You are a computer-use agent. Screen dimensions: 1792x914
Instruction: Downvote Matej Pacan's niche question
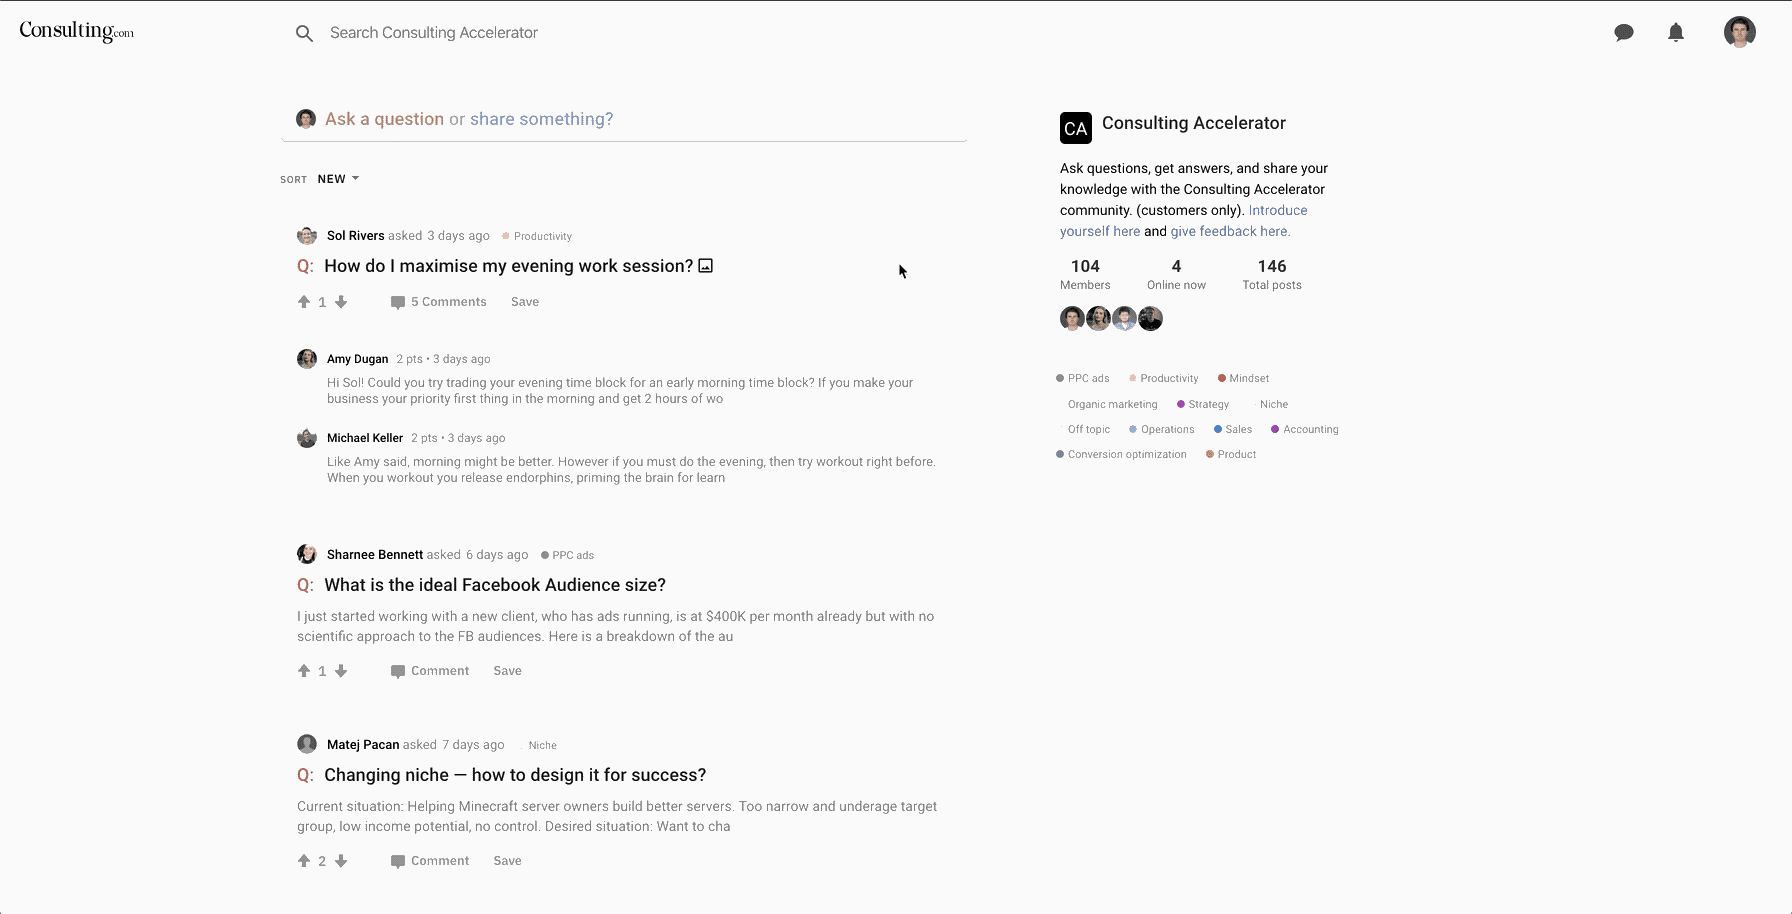(341, 861)
